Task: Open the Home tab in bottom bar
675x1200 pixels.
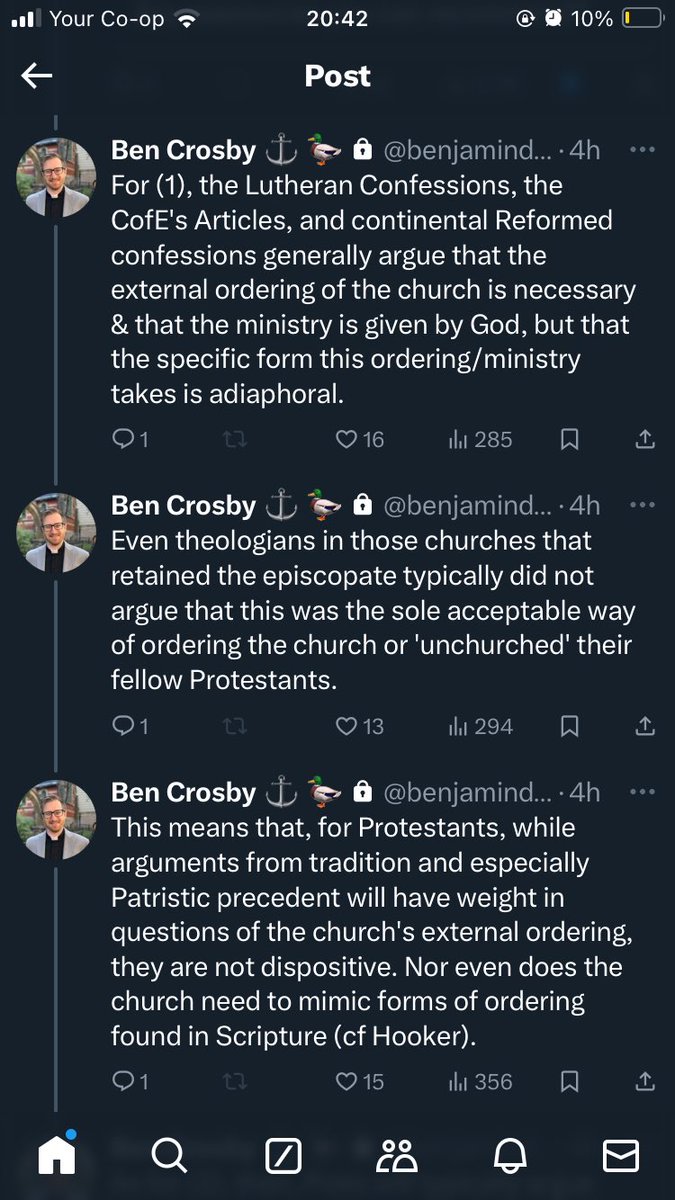Action: click(57, 1155)
